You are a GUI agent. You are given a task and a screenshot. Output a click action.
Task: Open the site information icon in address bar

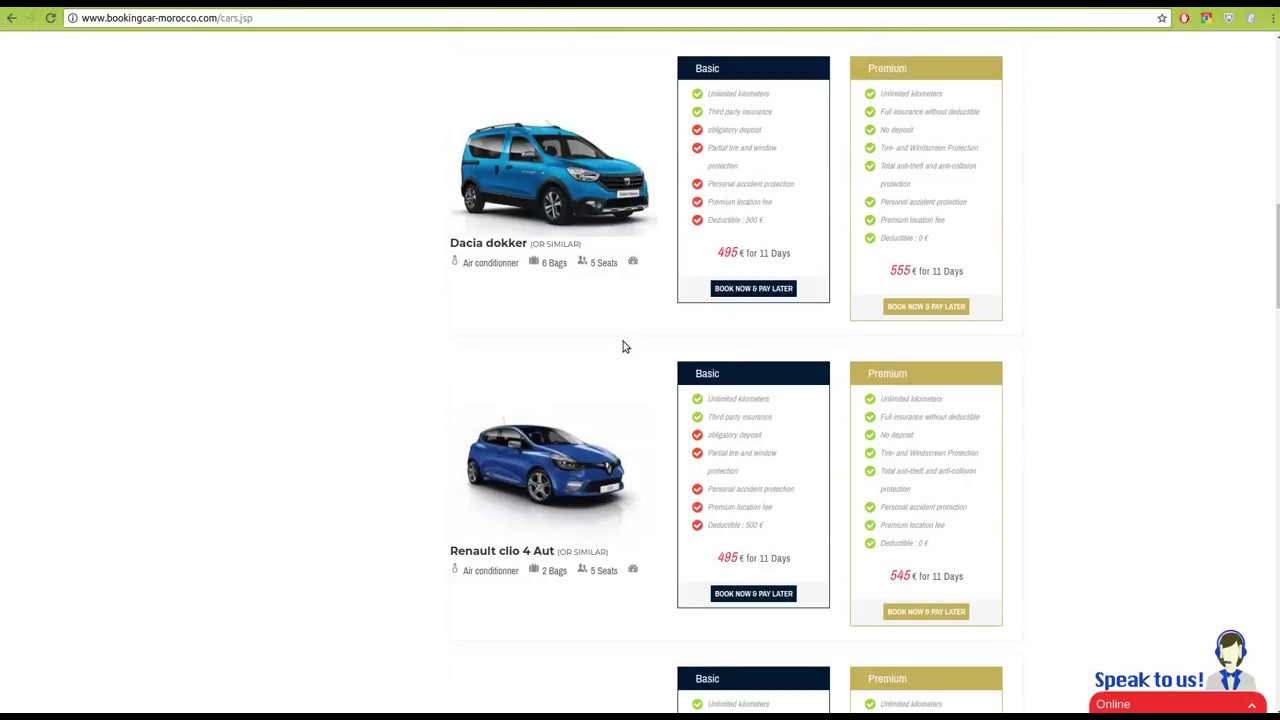coord(72,18)
